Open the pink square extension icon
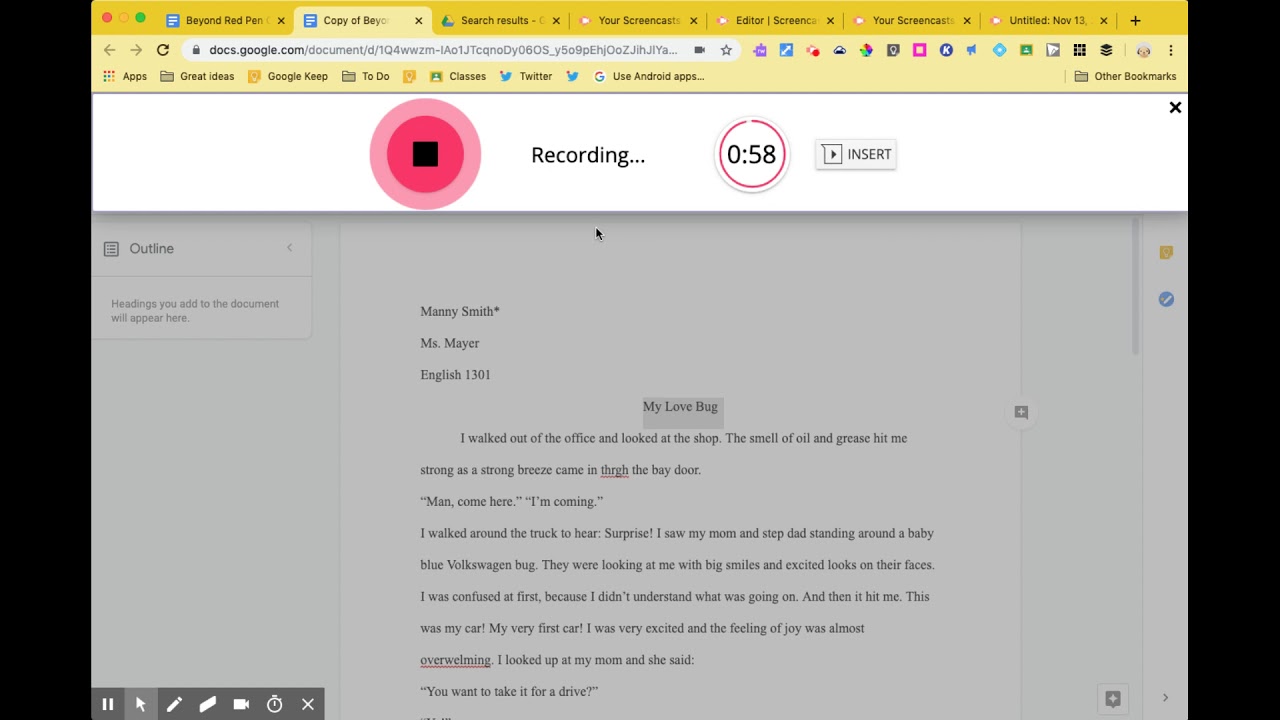Image resolution: width=1280 pixels, height=720 pixels. coord(920,50)
